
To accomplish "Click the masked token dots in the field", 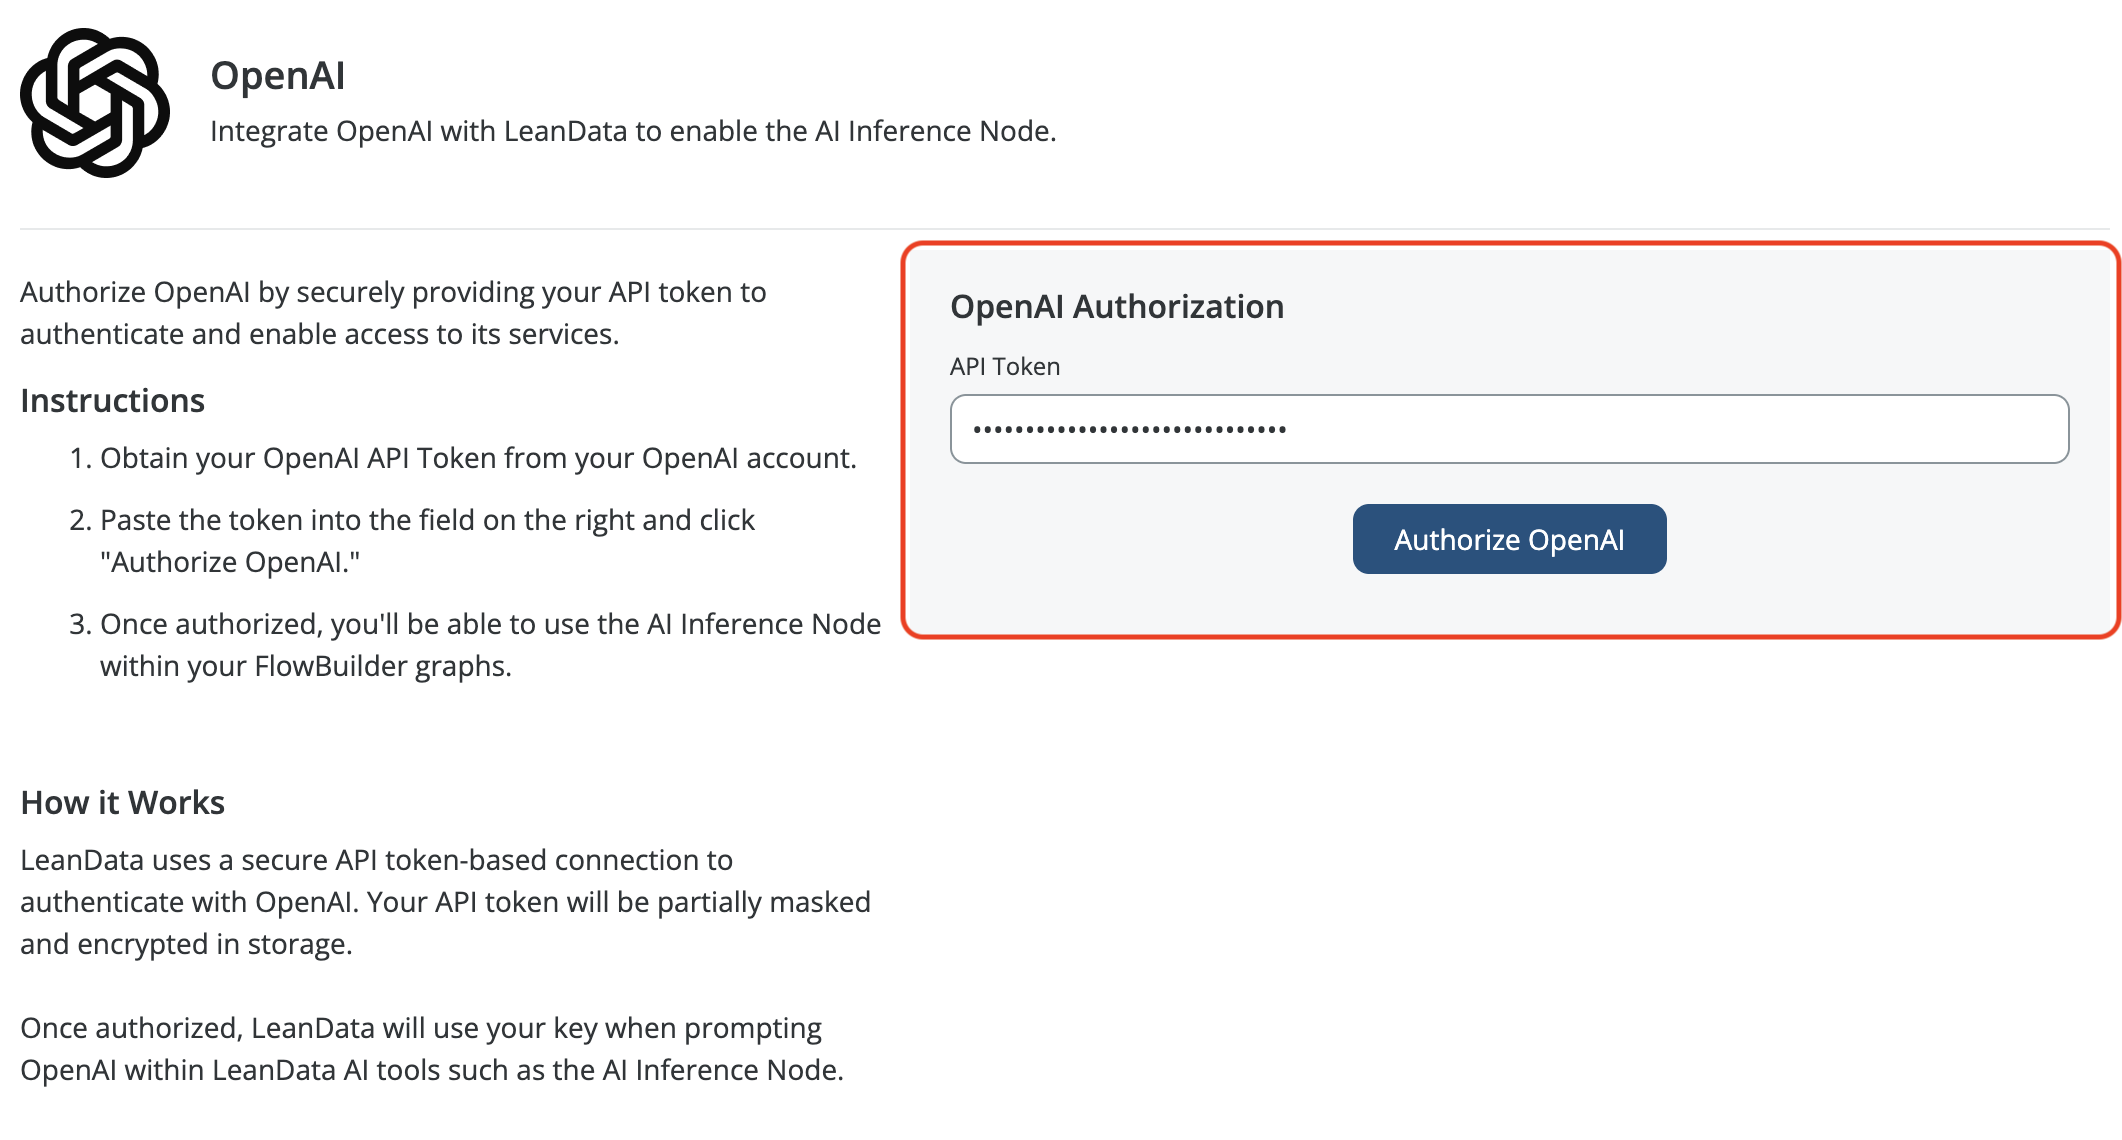I will point(1129,430).
